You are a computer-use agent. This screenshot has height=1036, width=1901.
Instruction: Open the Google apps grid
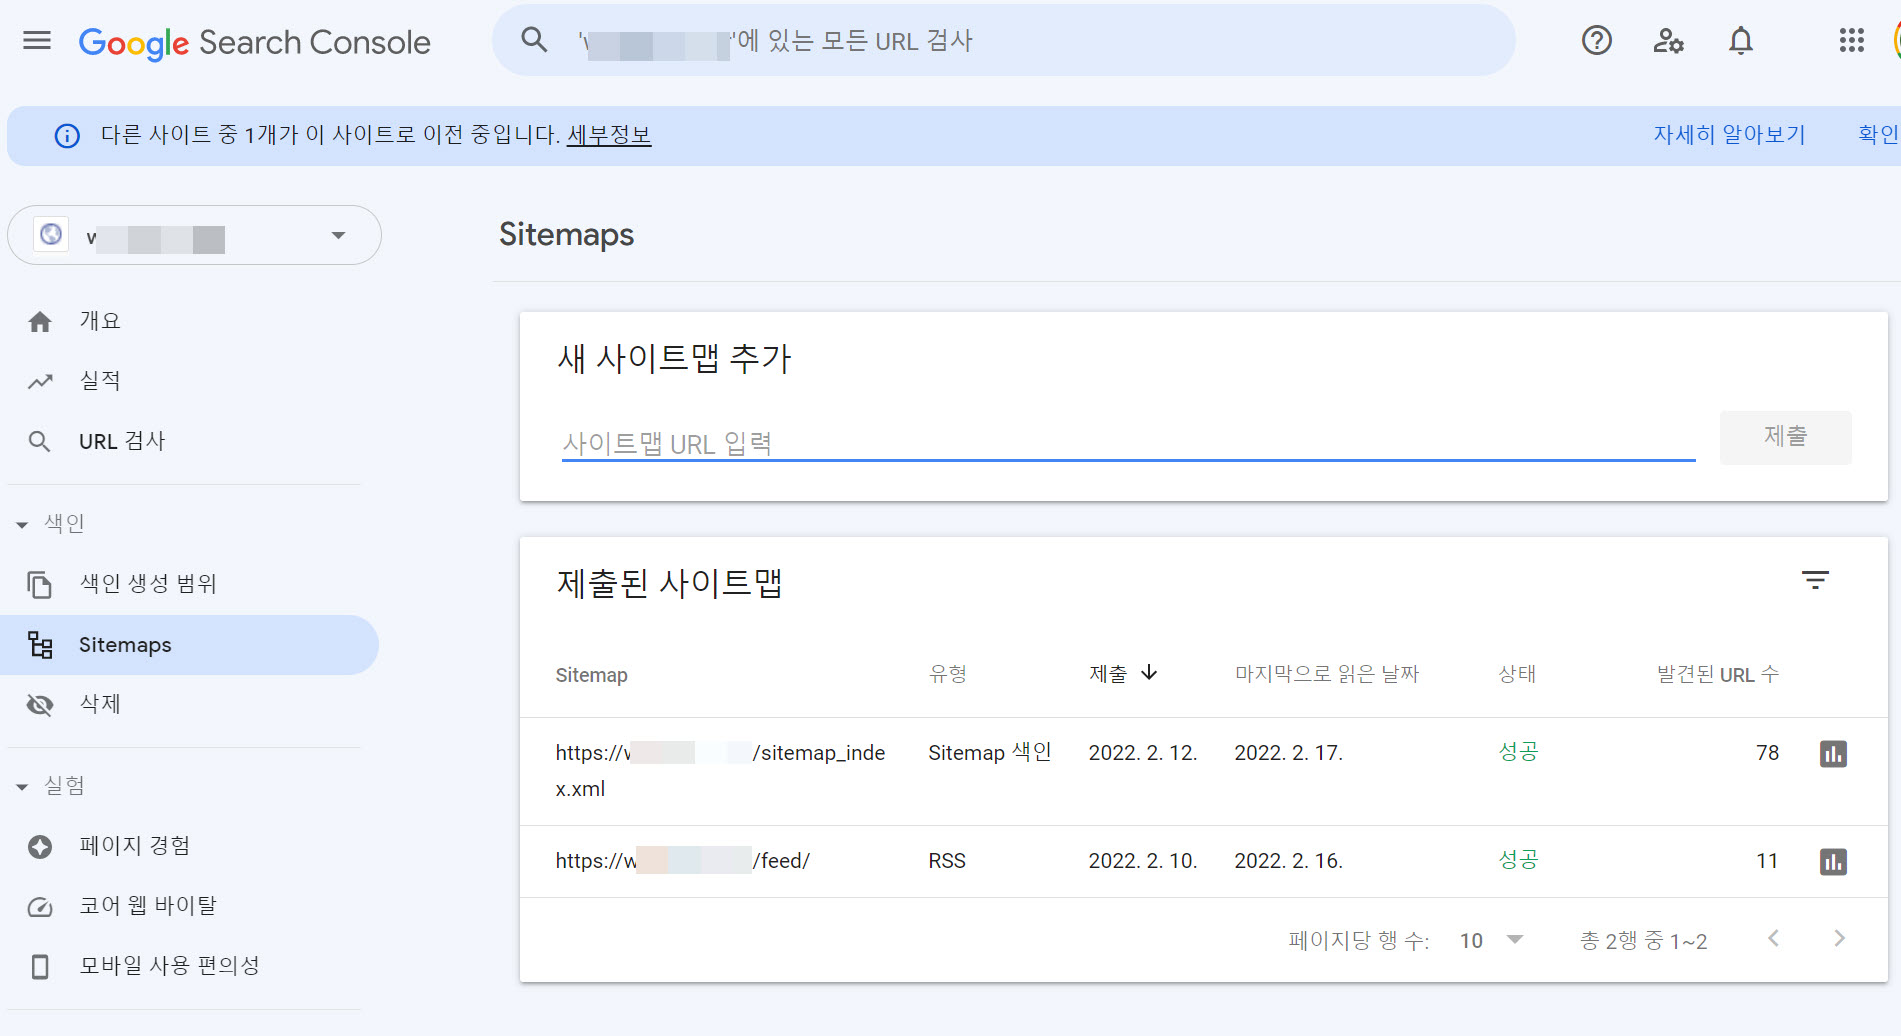[1852, 41]
